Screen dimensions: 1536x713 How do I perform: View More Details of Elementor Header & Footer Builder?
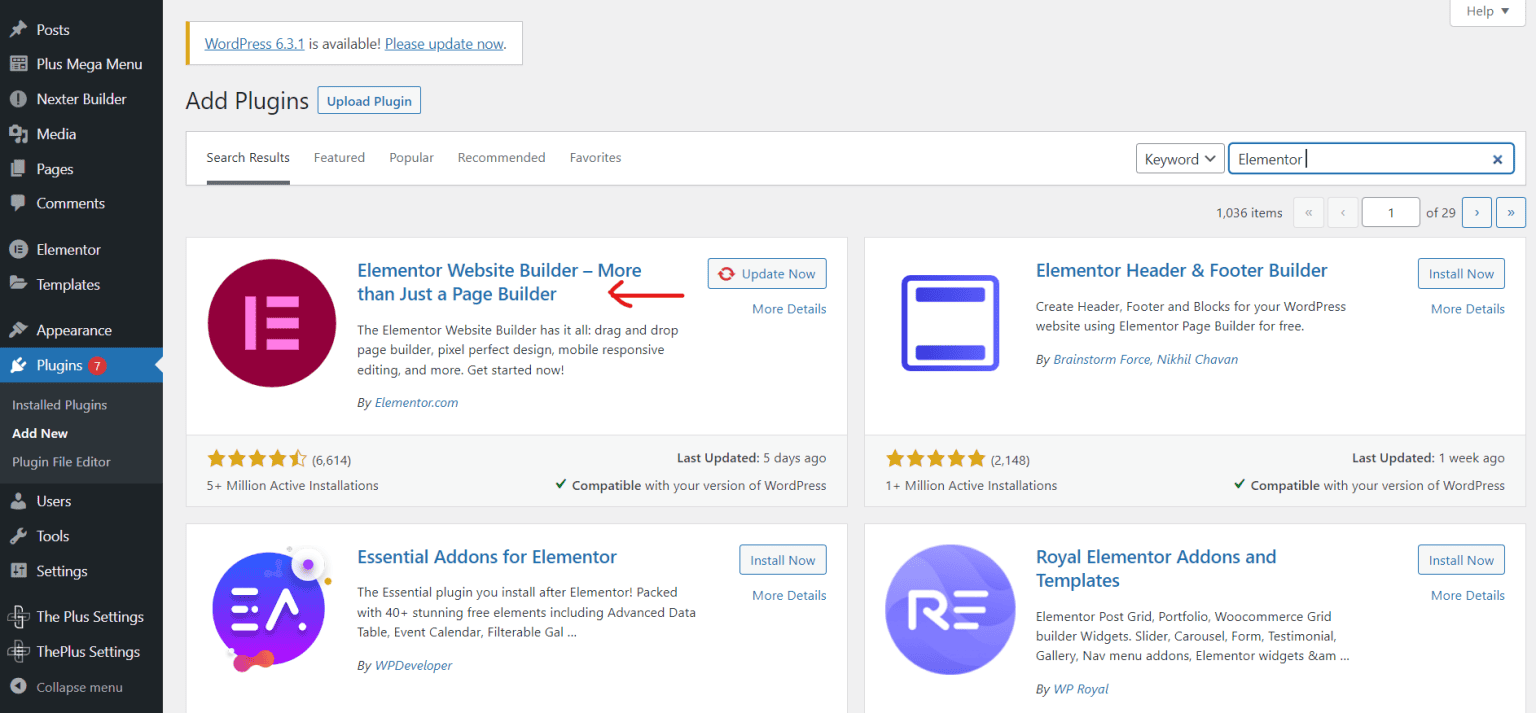[1467, 308]
